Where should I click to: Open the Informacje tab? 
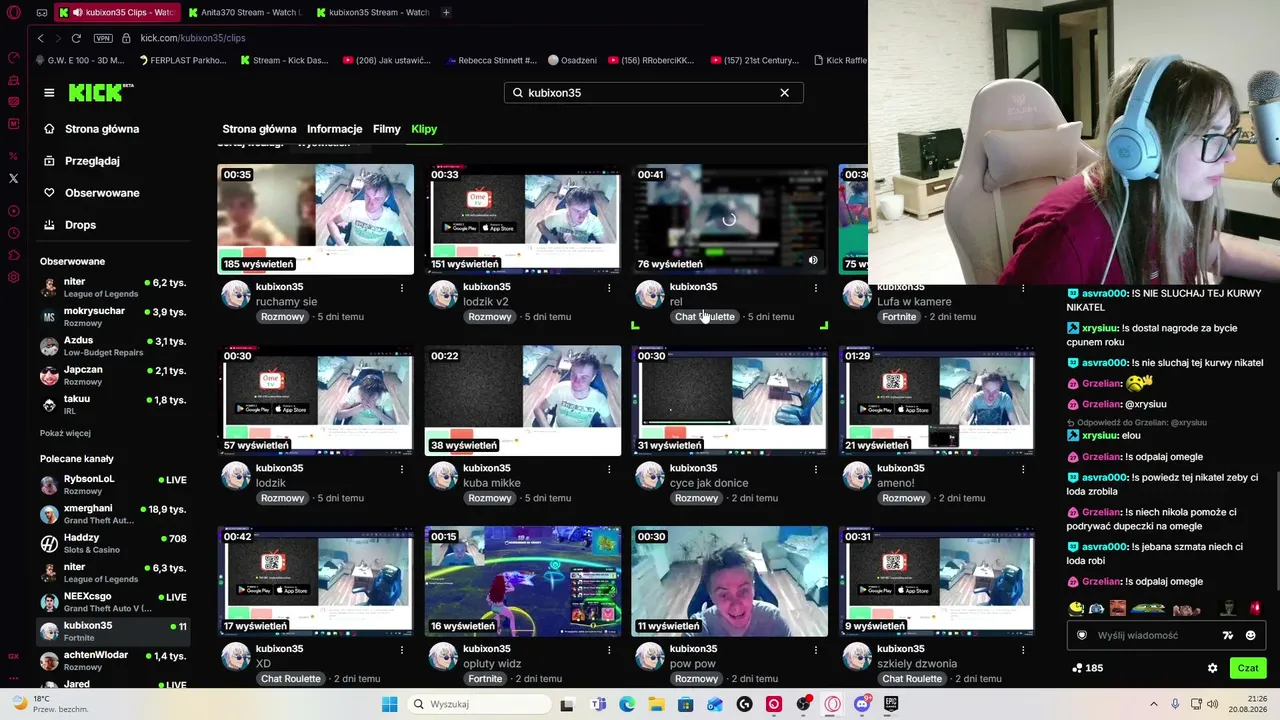coord(335,129)
